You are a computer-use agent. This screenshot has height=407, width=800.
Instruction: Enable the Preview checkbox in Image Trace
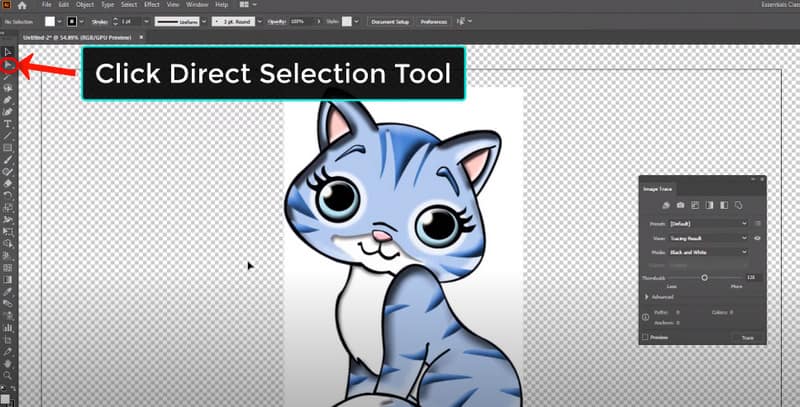[645, 337]
